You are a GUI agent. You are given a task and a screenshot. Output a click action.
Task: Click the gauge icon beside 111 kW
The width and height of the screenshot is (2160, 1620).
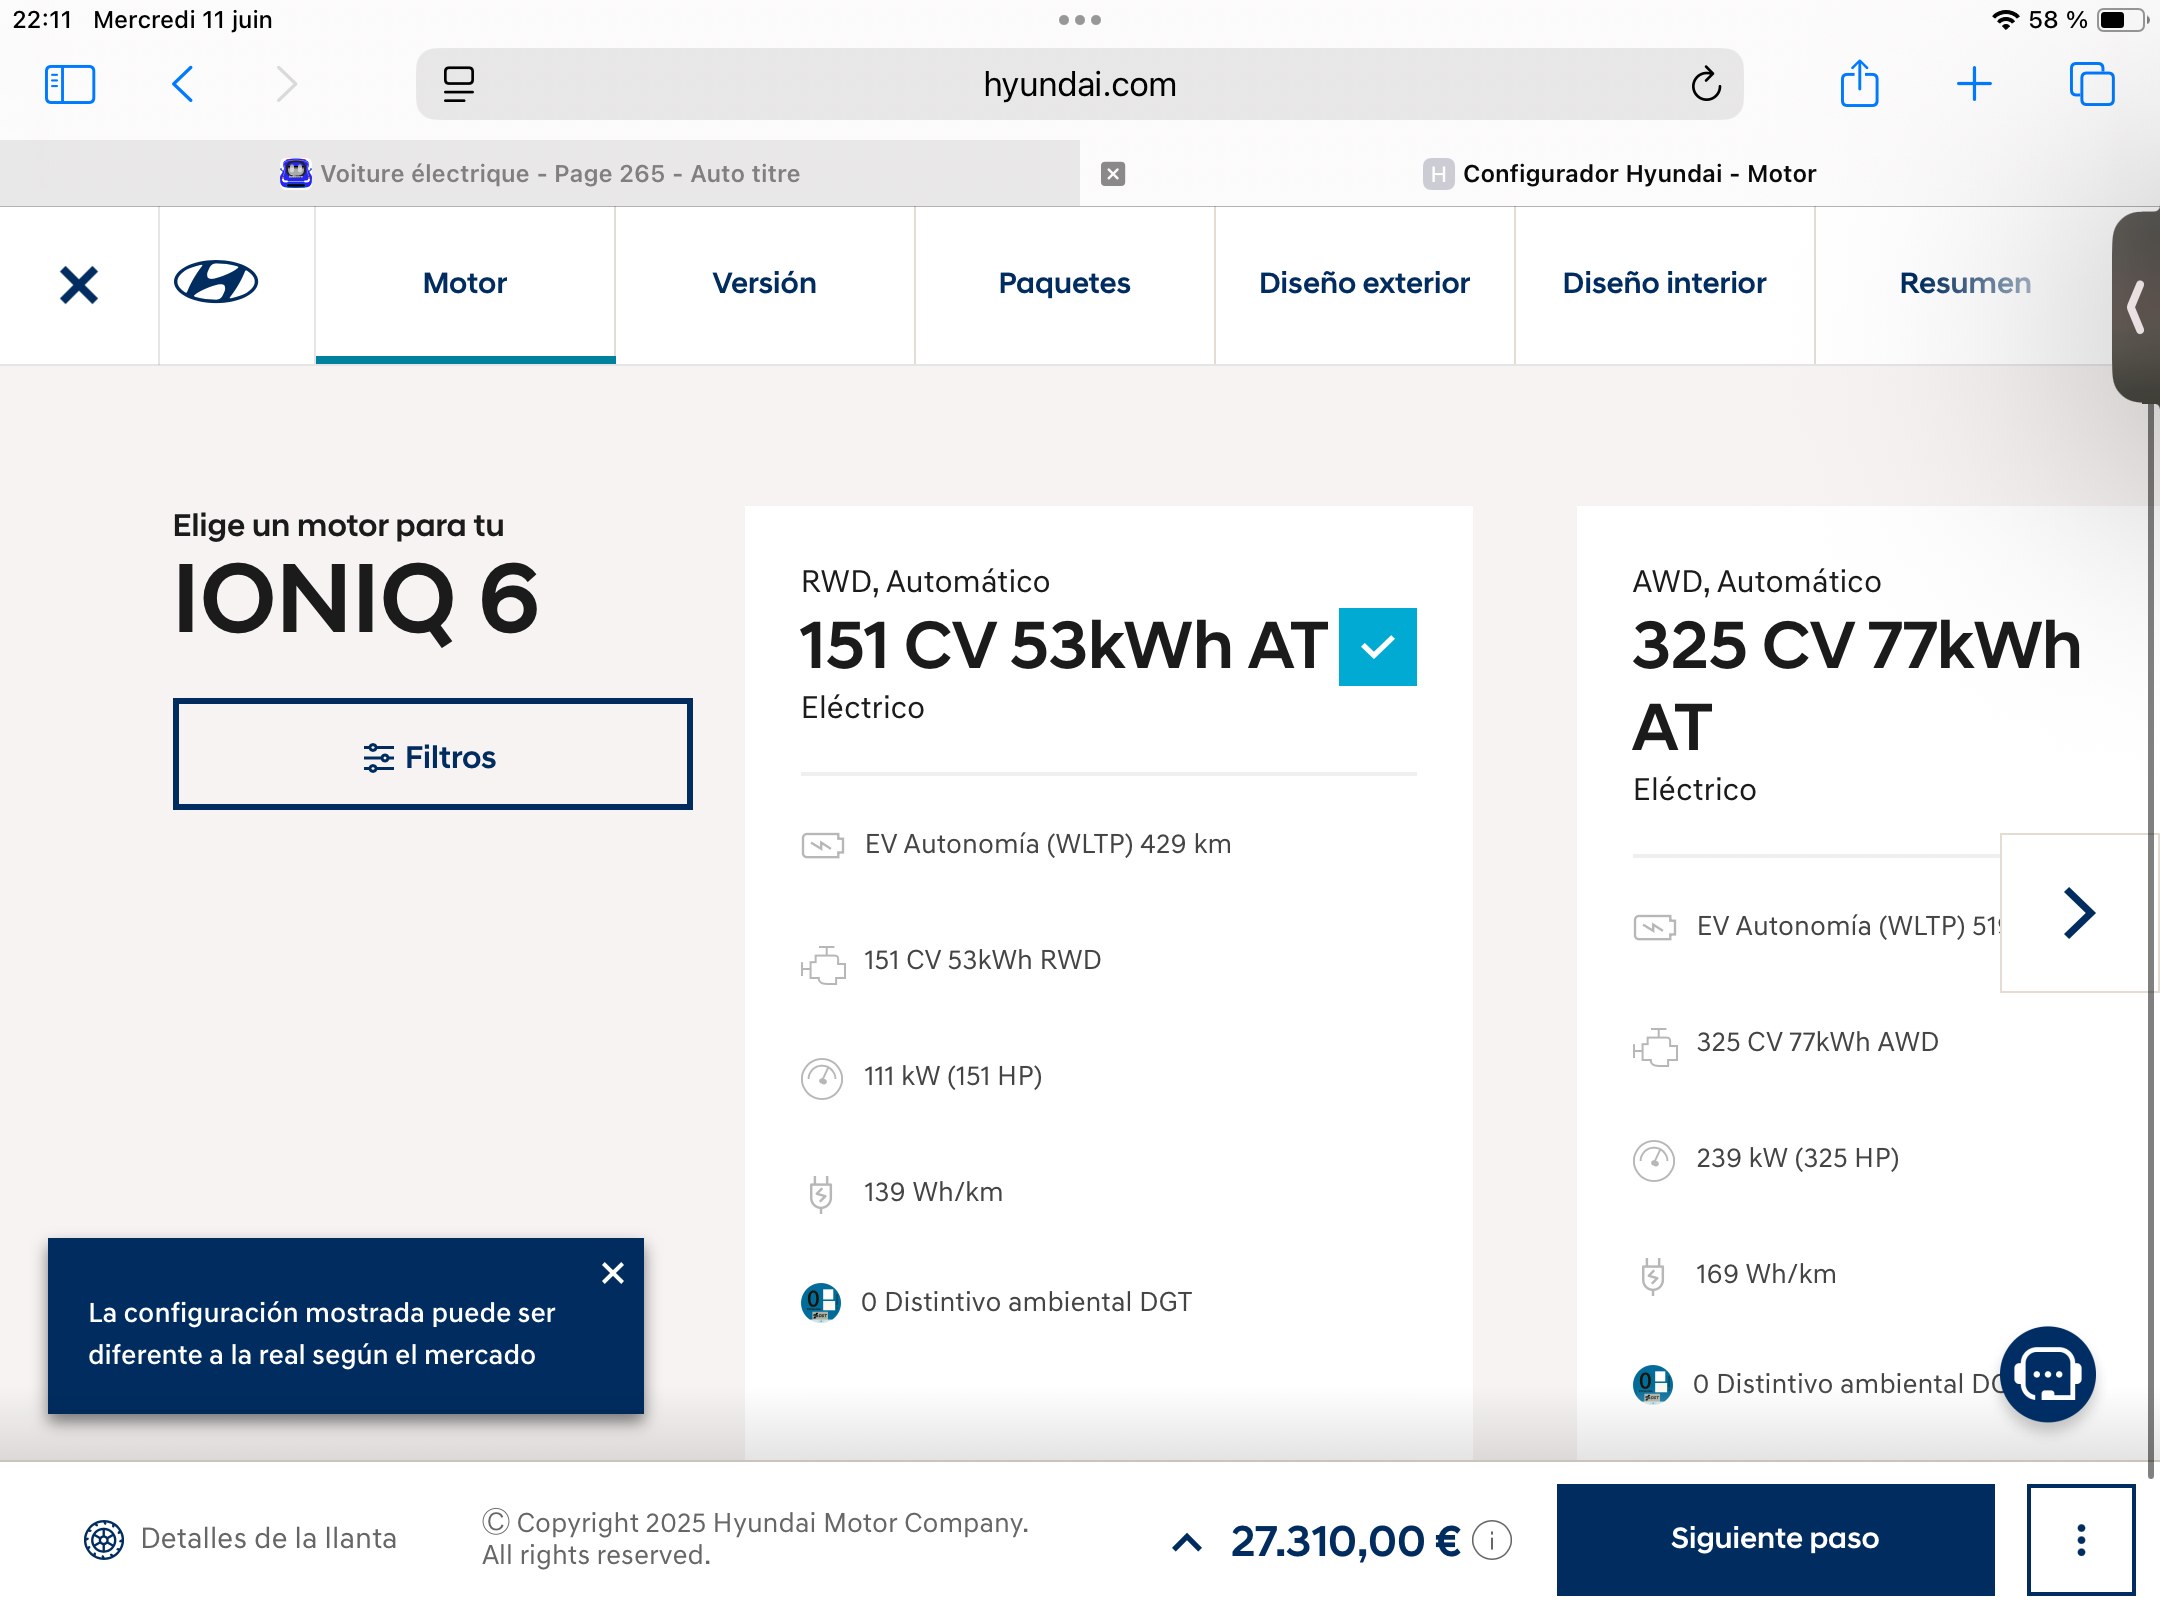click(x=822, y=1079)
